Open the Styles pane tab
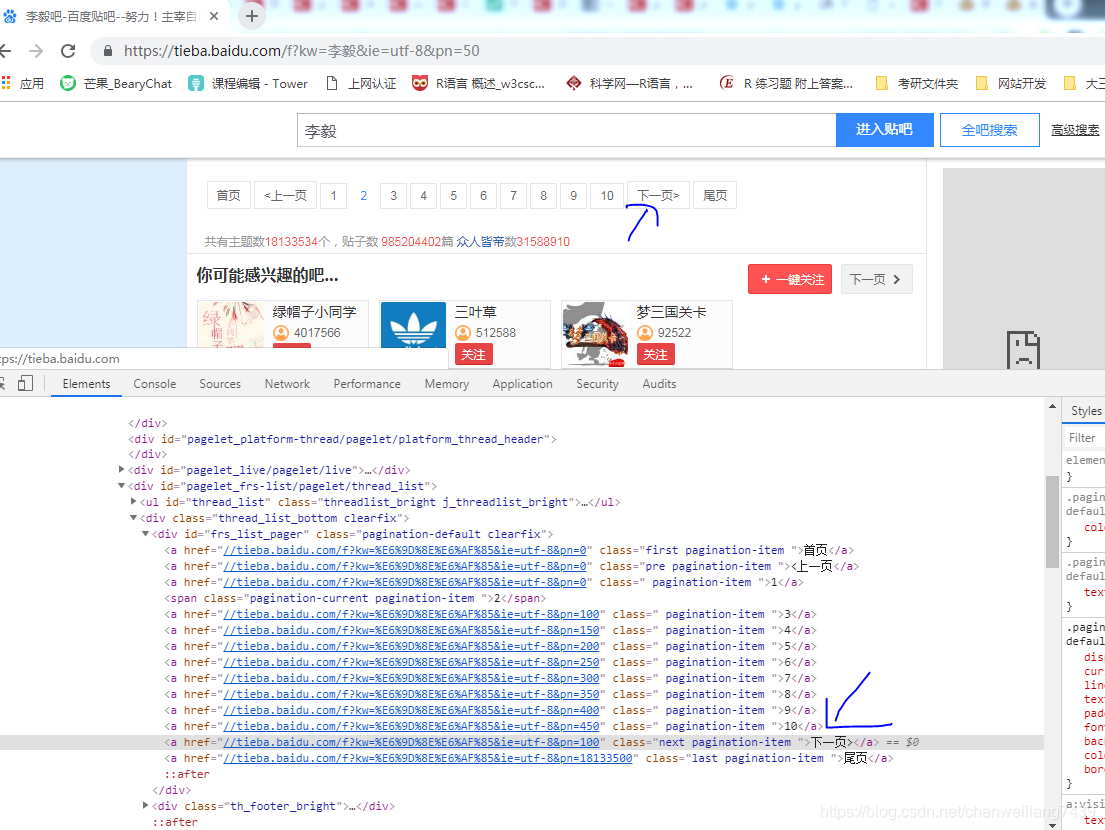This screenshot has width=1105, height=830. coord(1085,411)
